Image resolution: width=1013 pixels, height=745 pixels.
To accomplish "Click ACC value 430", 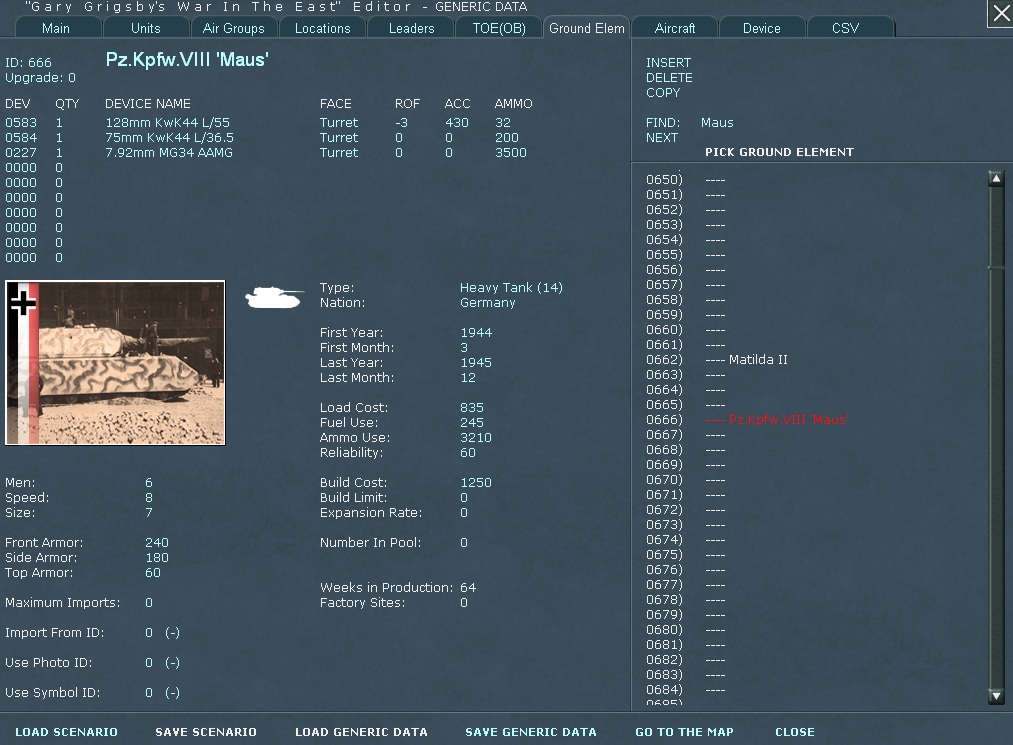I will (457, 123).
